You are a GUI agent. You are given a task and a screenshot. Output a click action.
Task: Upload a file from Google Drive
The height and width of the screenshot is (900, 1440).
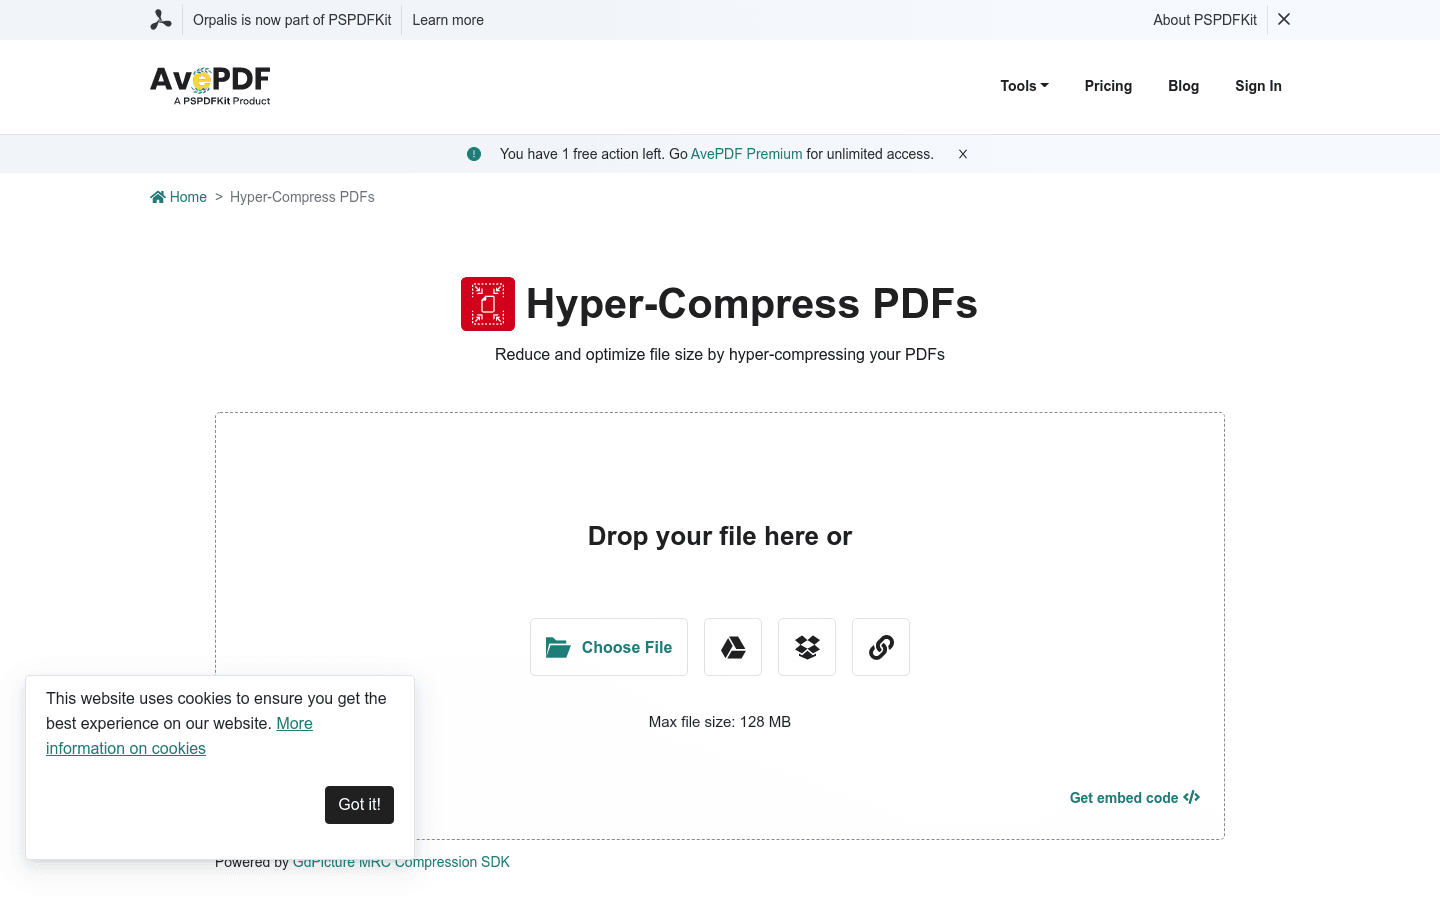[732, 647]
